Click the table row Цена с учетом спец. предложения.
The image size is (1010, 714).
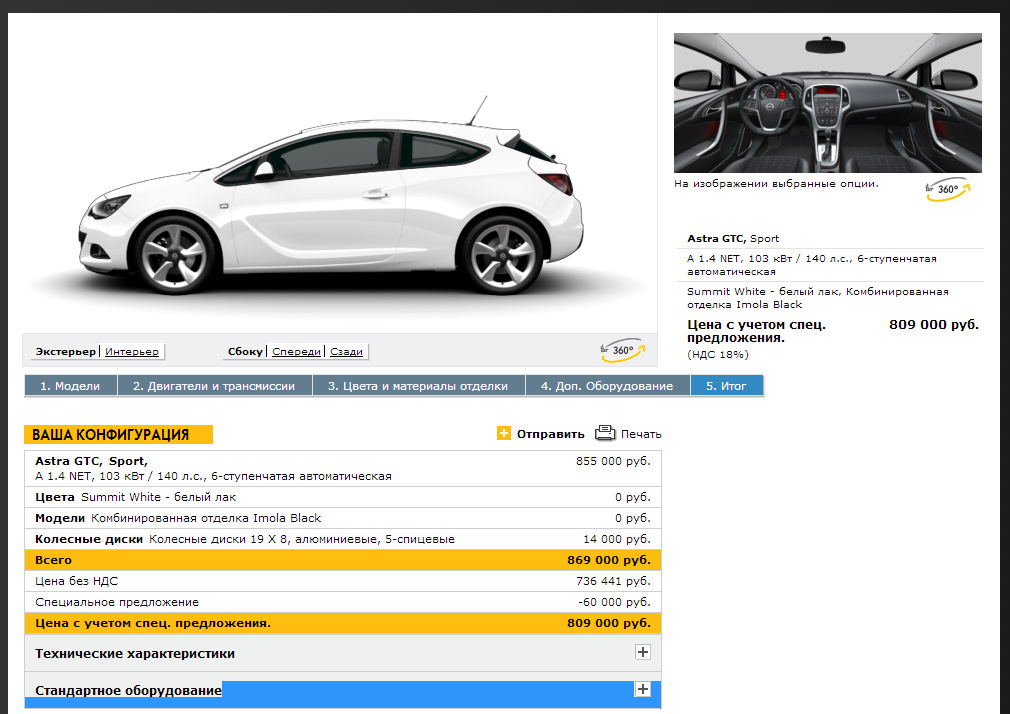tap(343, 623)
